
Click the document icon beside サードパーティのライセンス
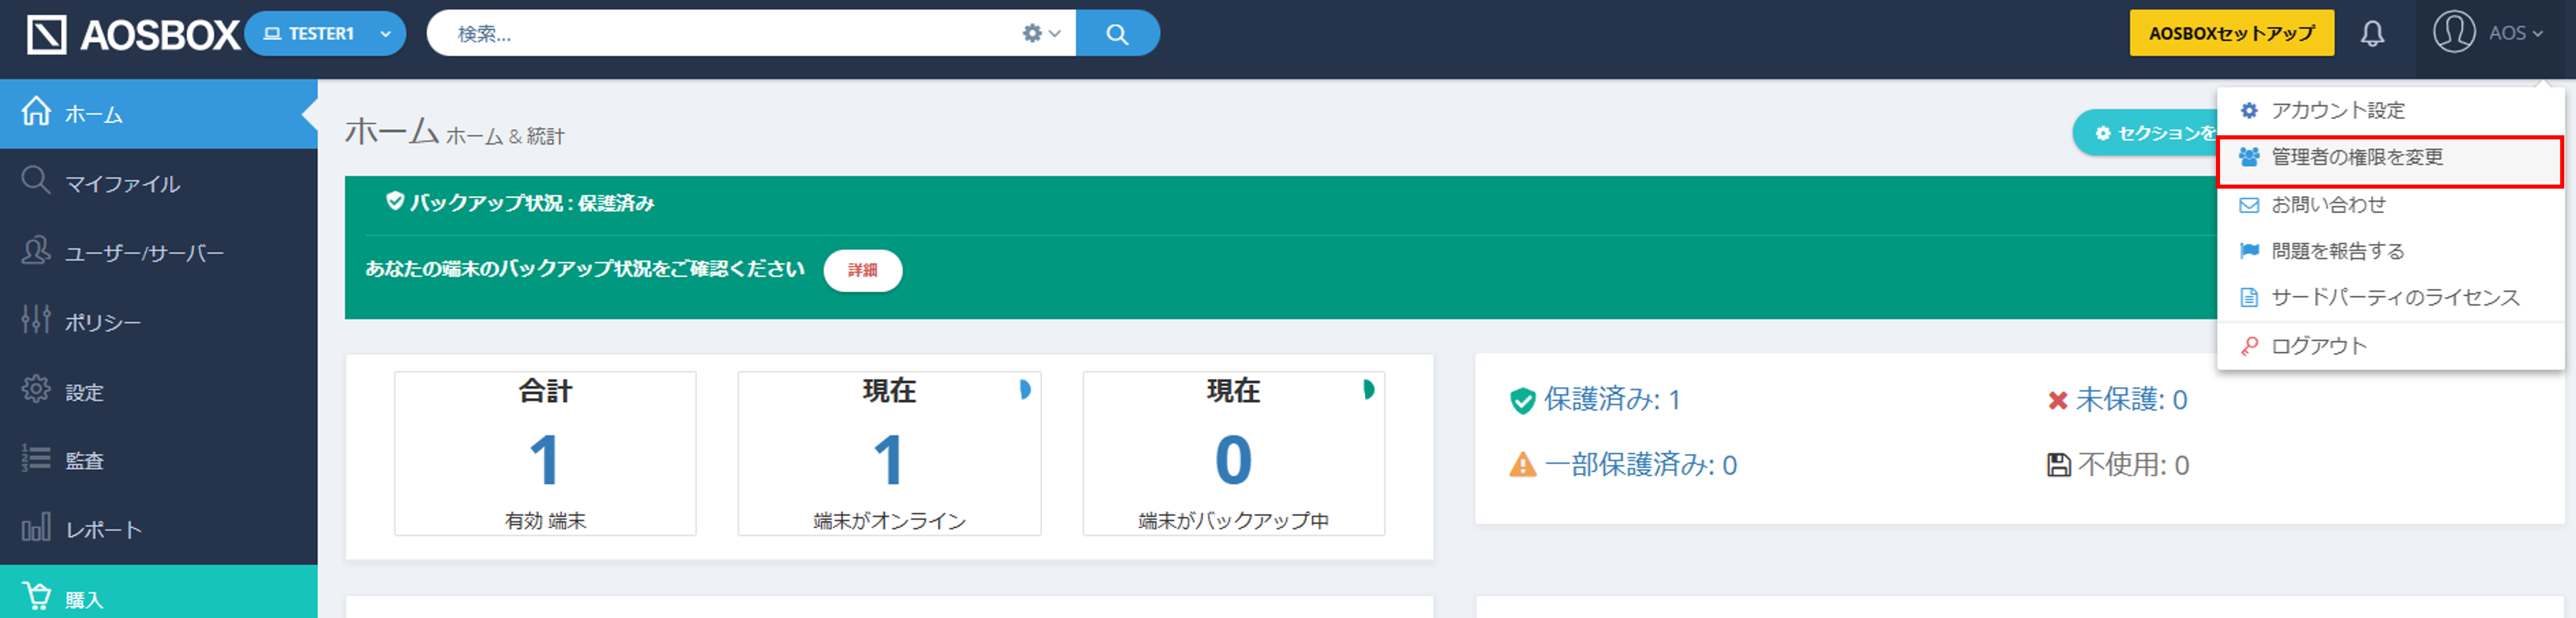(2249, 298)
